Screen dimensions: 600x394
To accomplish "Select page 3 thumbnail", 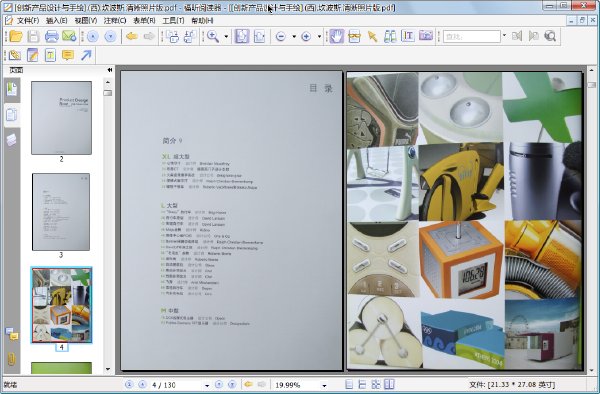I will click(x=61, y=212).
